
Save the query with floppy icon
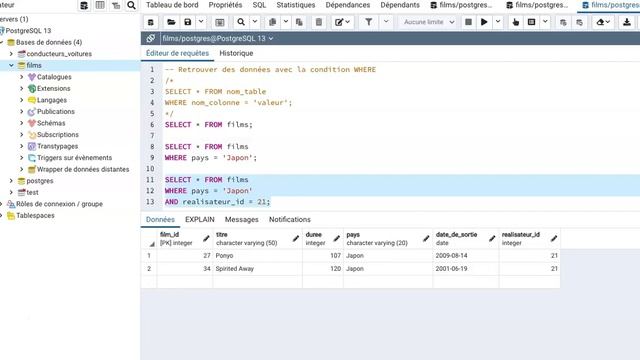(x=188, y=22)
